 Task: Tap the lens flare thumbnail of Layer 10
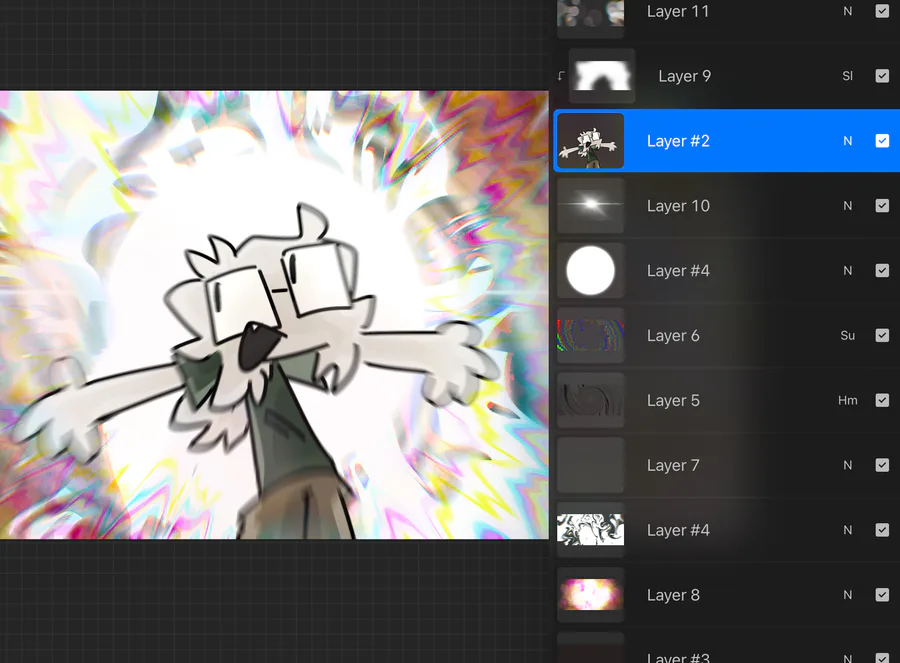click(591, 206)
